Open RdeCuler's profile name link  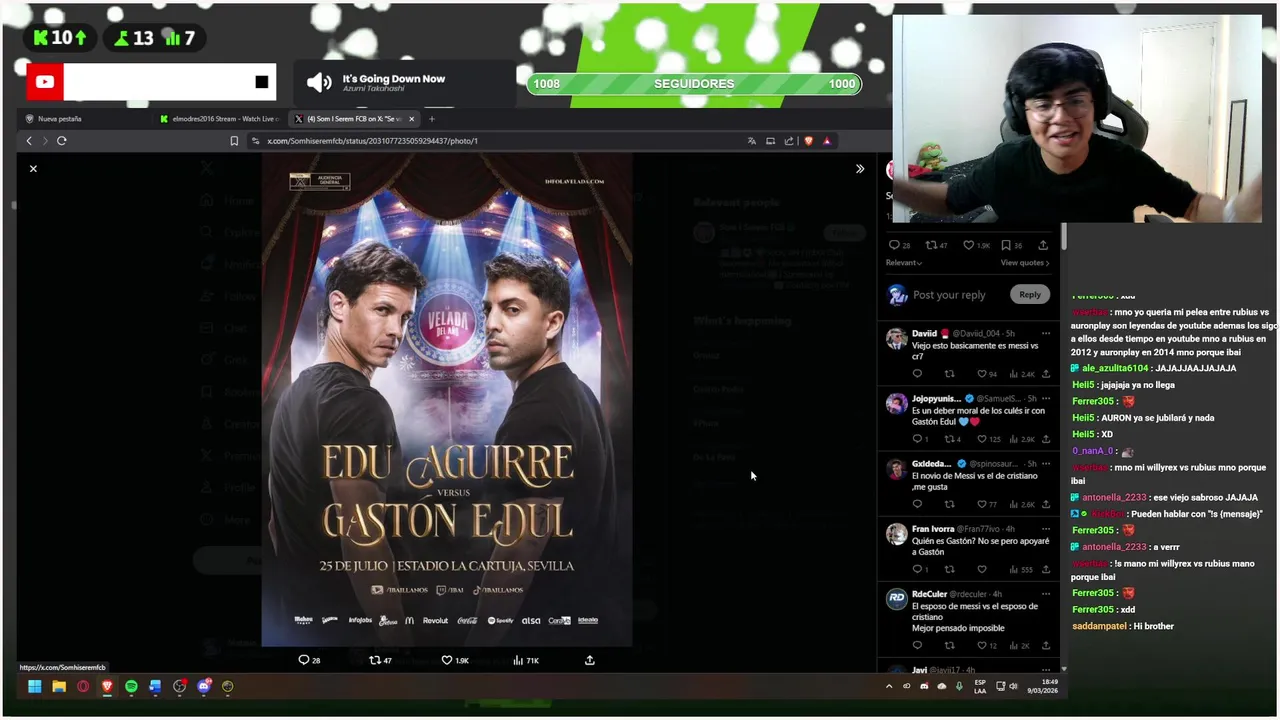(x=929, y=594)
